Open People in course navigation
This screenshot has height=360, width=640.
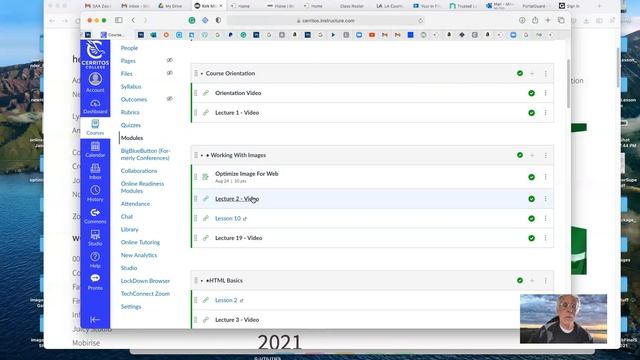click(129, 48)
